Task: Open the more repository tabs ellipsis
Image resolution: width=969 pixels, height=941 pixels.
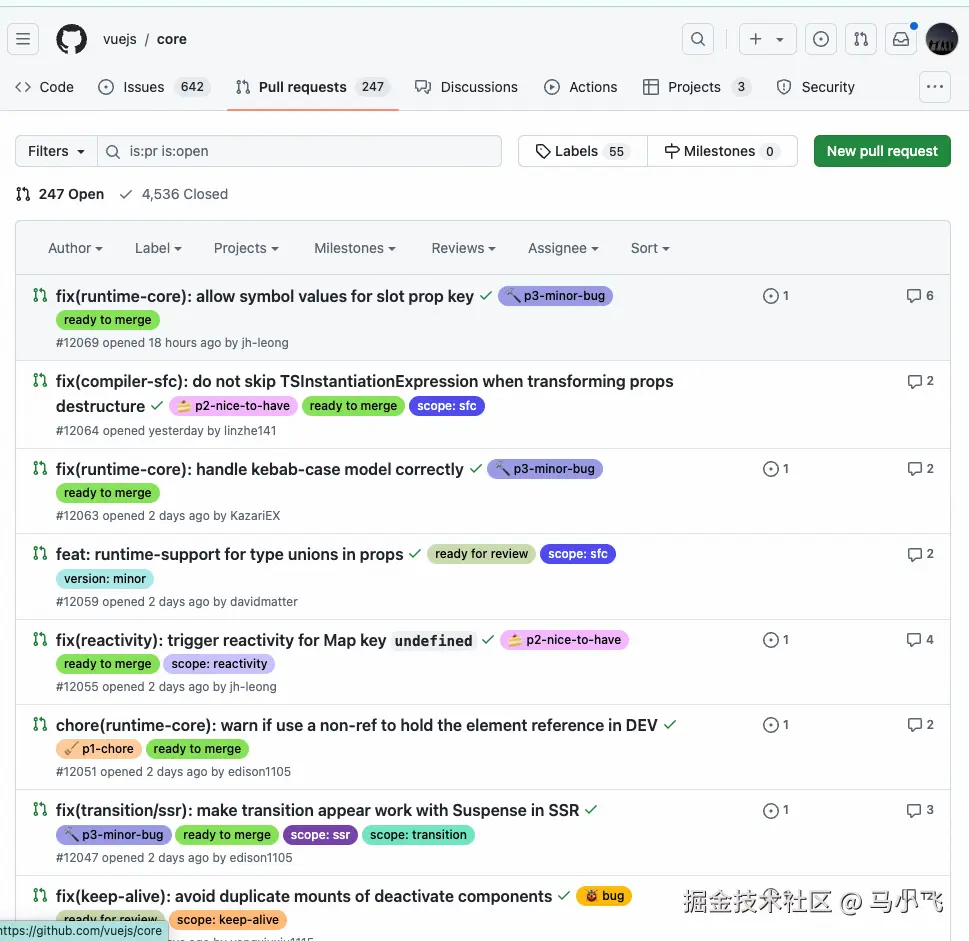Action: pyautogui.click(x=934, y=87)
